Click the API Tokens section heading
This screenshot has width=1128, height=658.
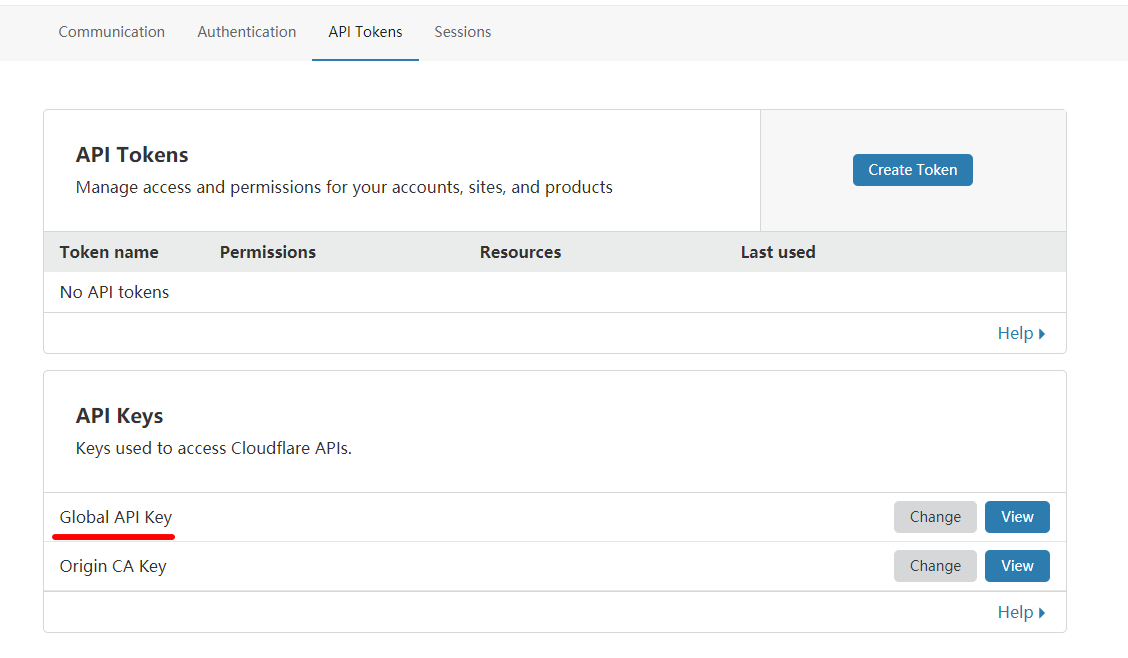132,155
